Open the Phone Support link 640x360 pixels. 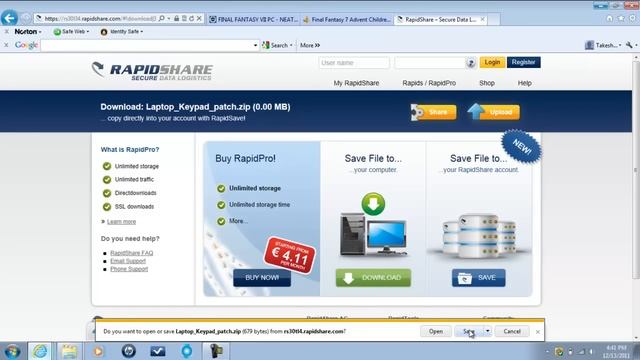[129, 269]
